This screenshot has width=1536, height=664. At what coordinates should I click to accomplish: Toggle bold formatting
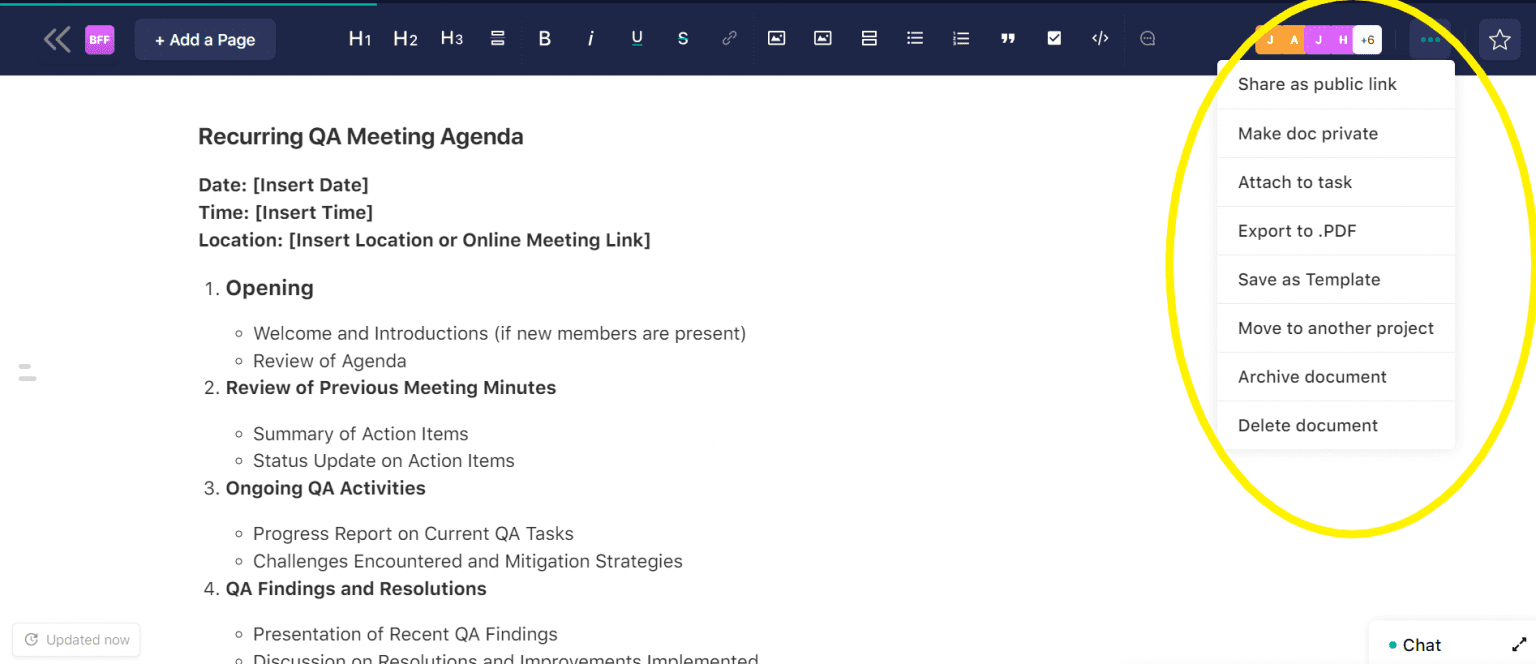544,38
